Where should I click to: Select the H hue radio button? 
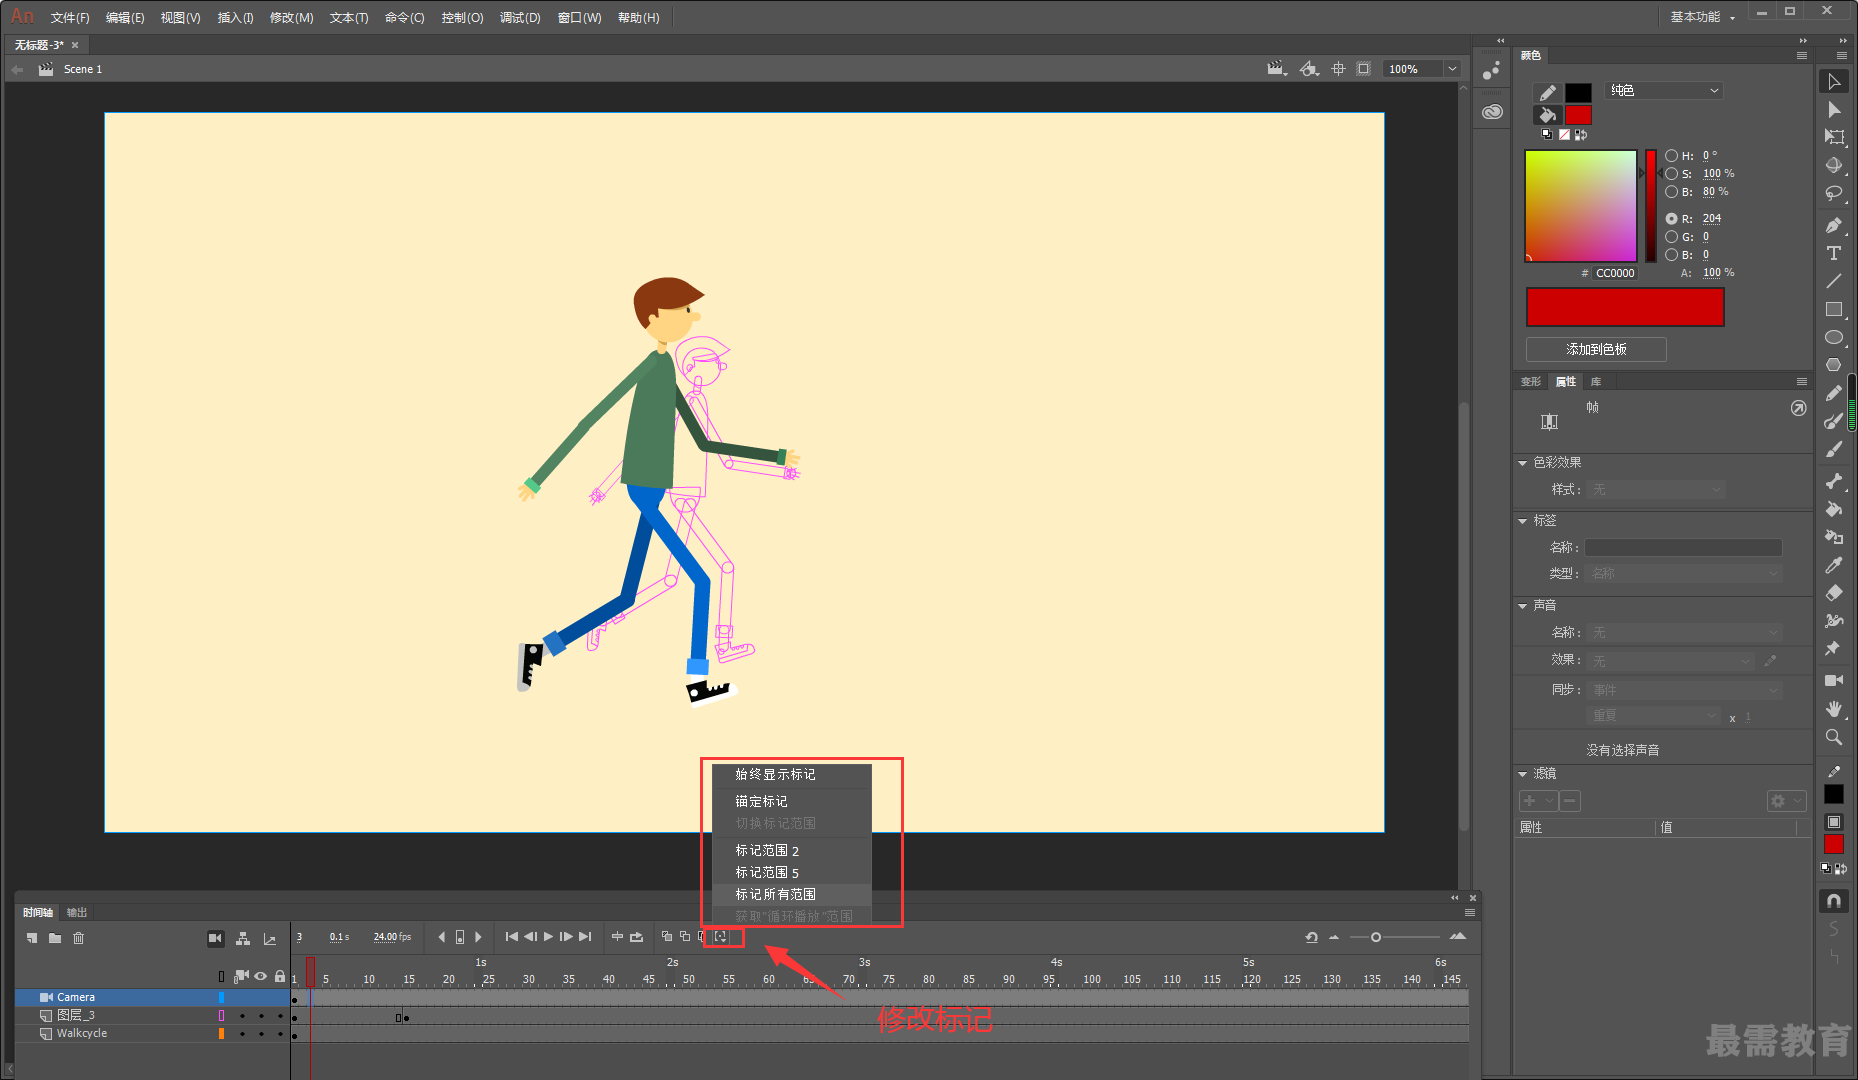point(1671,156)
